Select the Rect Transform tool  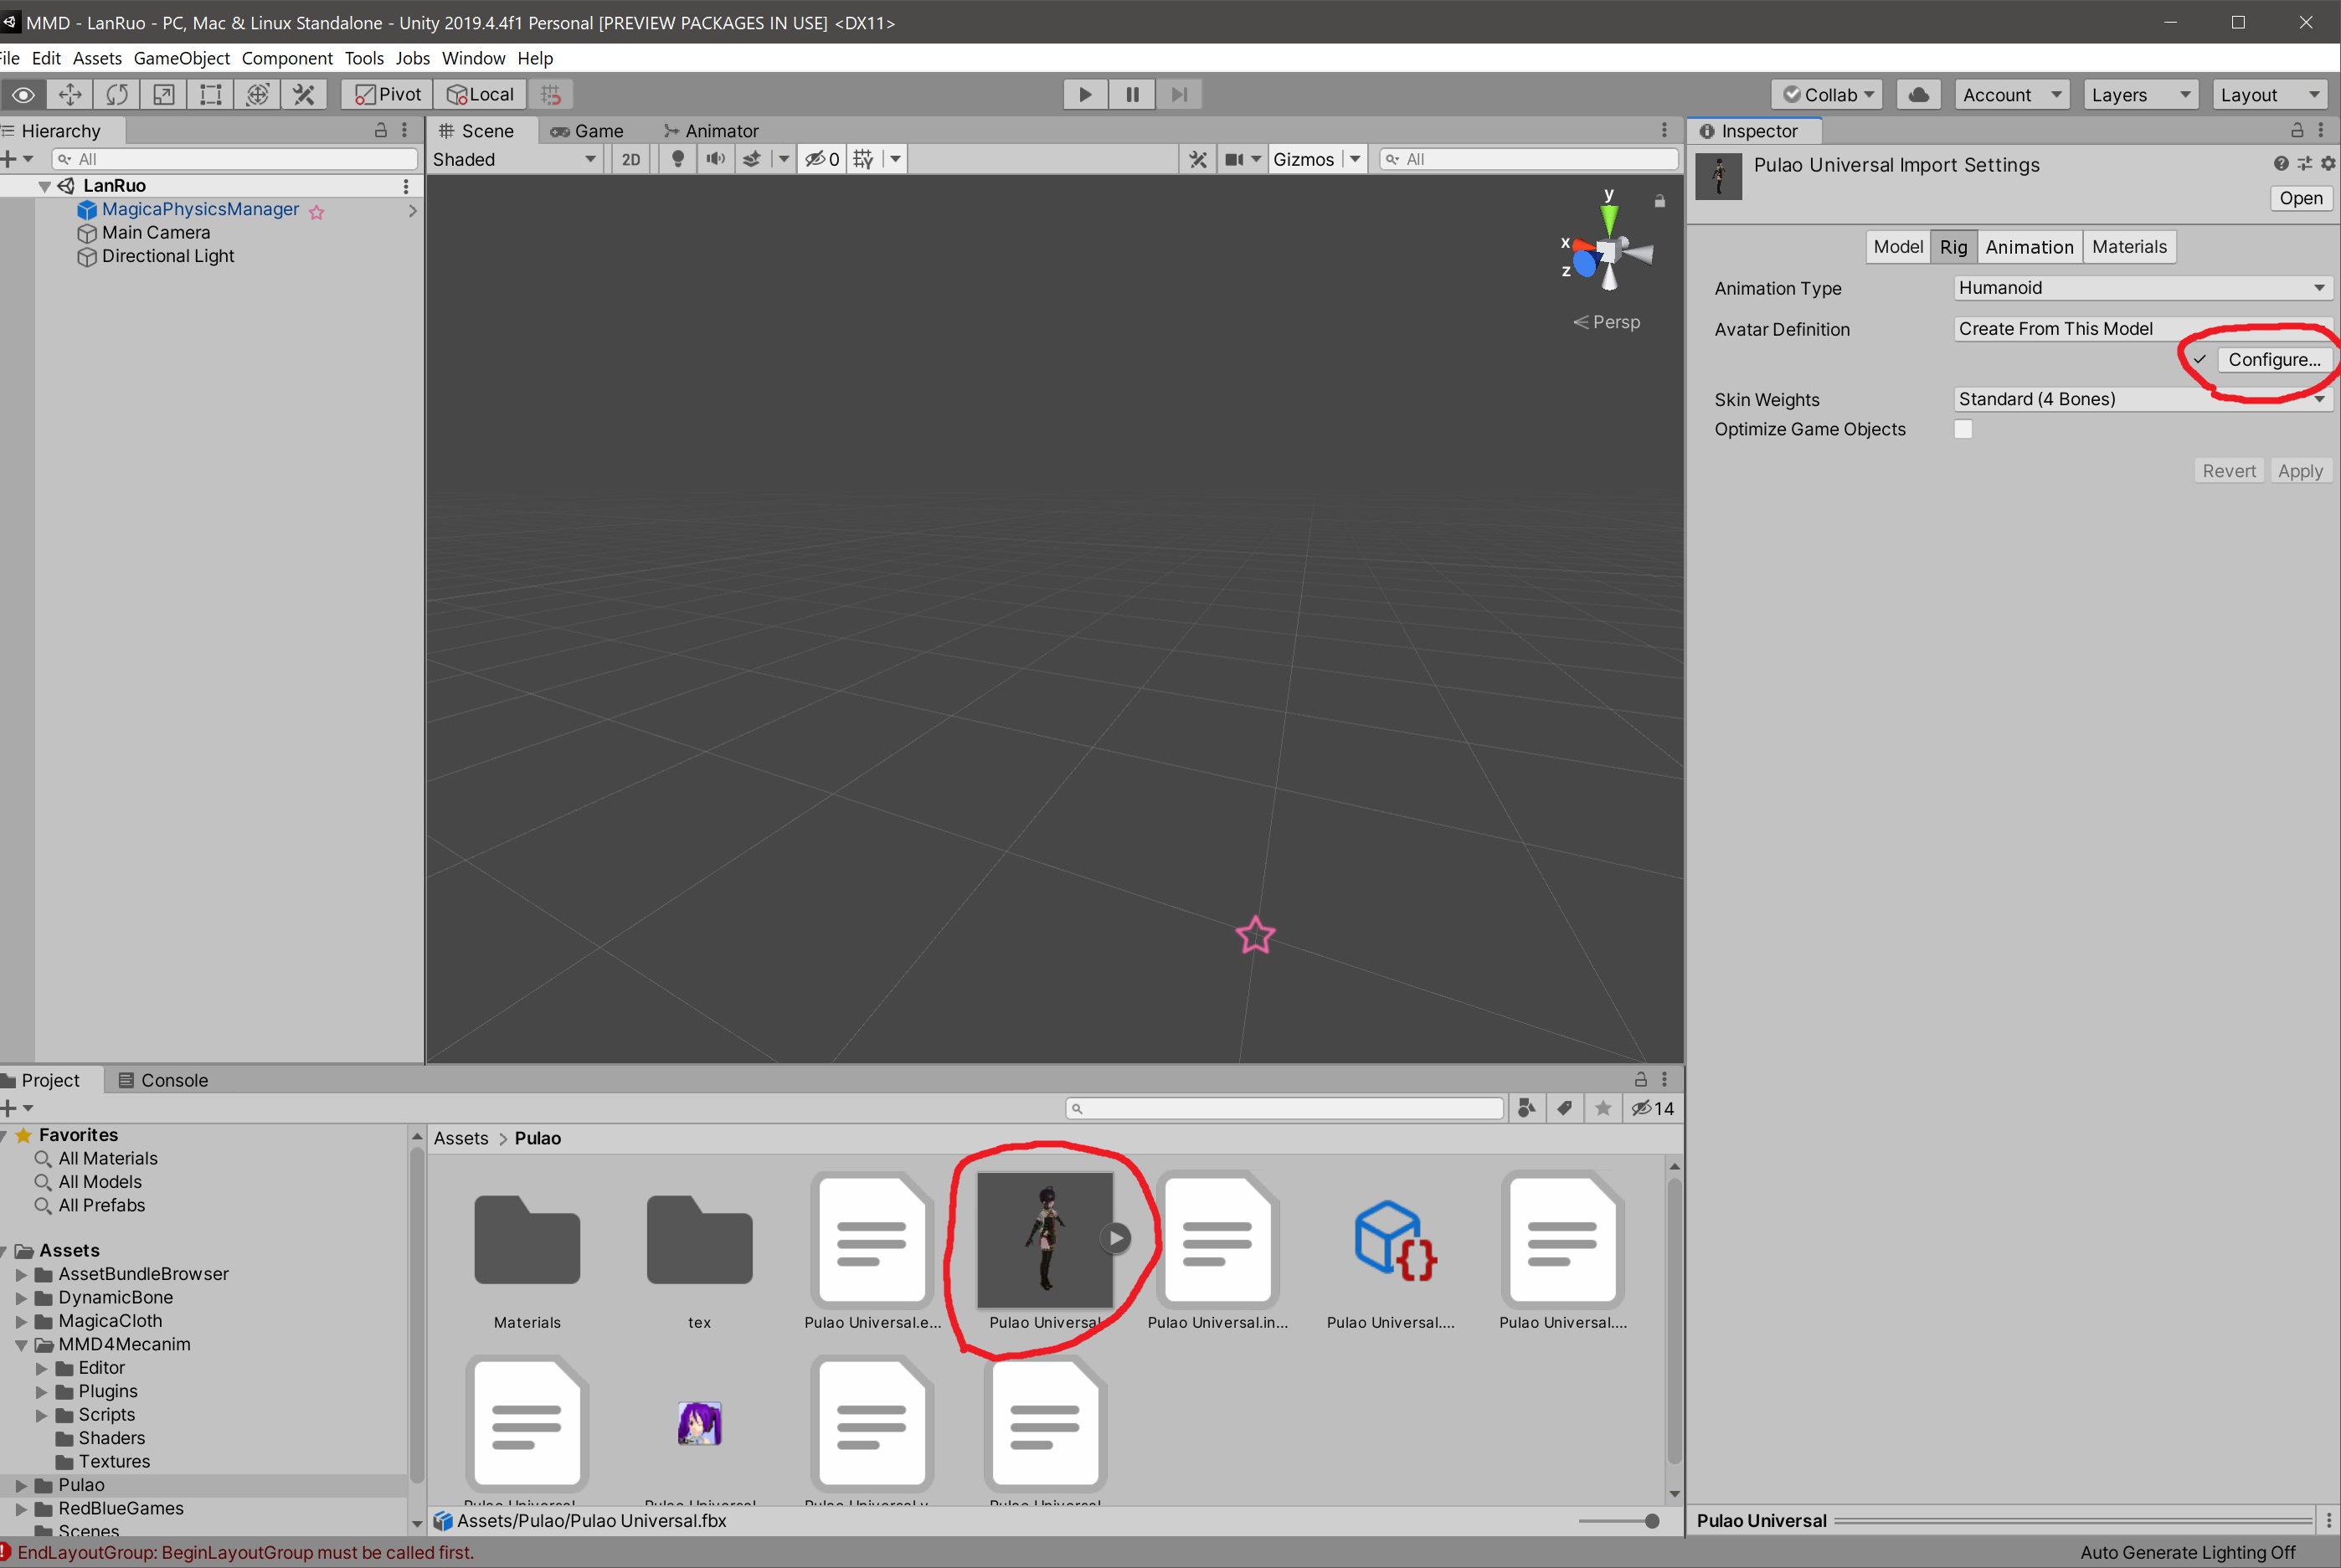211,94
